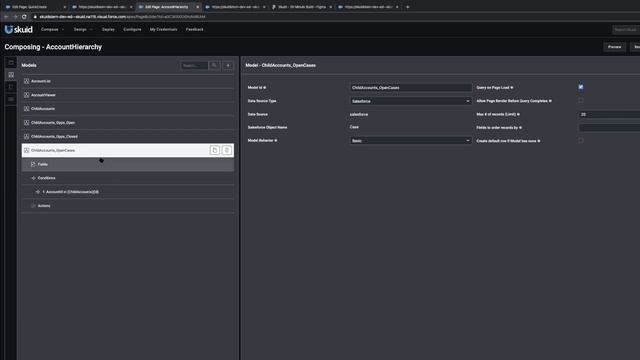This screenshot has height=360, width=640.
Task: Click the Salesforce Object Name value 'Case'
Action: click(x=354, y=127)
